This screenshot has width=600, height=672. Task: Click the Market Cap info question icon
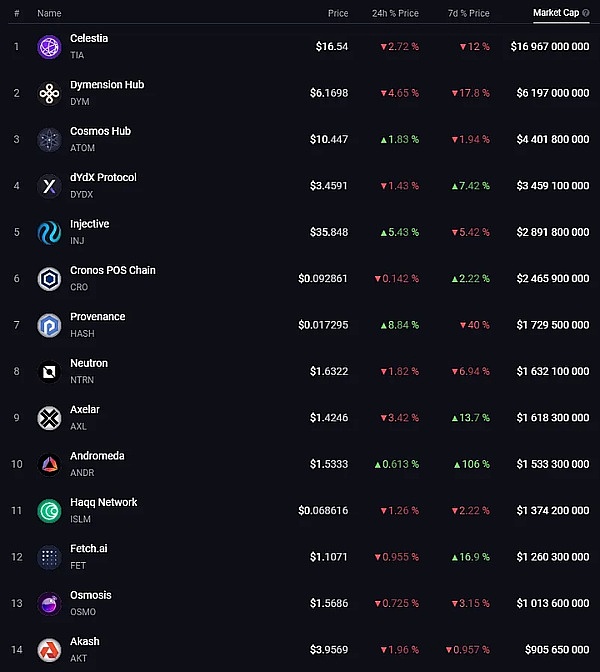coord(586,13)
